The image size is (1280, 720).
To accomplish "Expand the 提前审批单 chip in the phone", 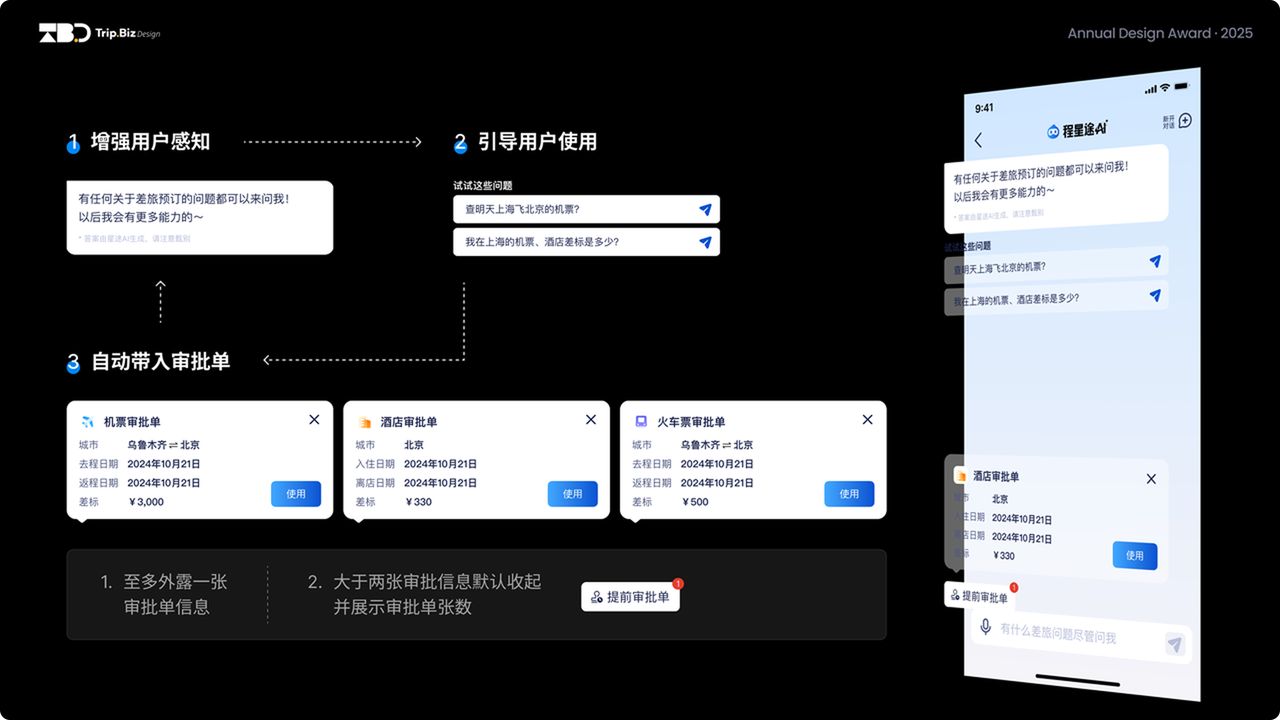I will pos(980,597).
